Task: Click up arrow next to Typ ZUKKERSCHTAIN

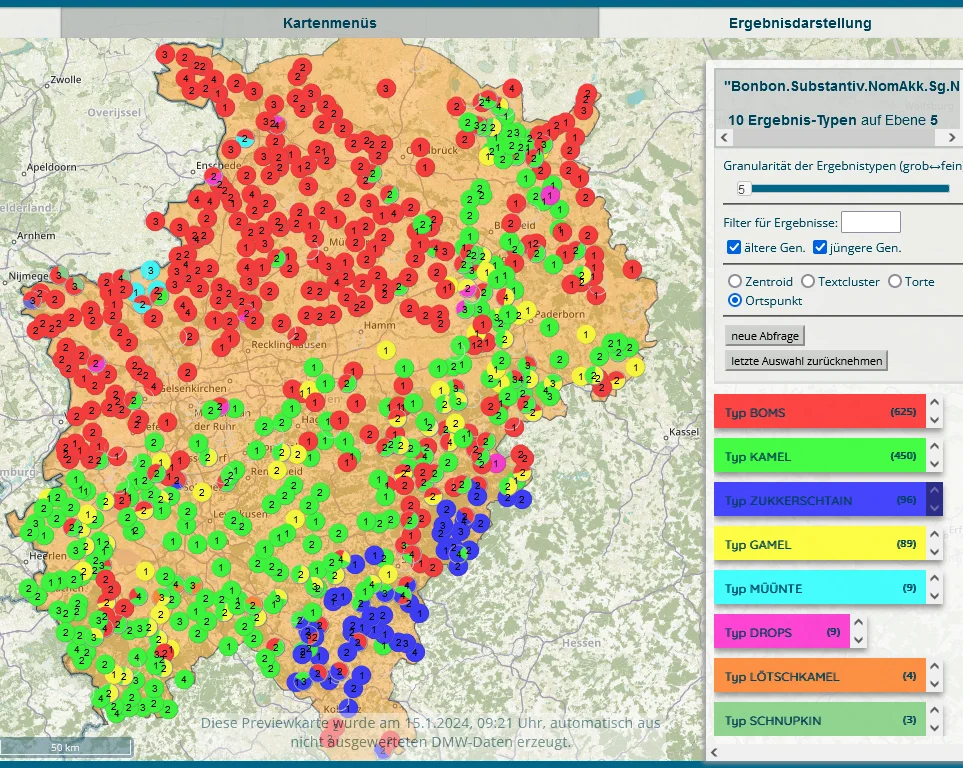Action: (x=934, y=491)
